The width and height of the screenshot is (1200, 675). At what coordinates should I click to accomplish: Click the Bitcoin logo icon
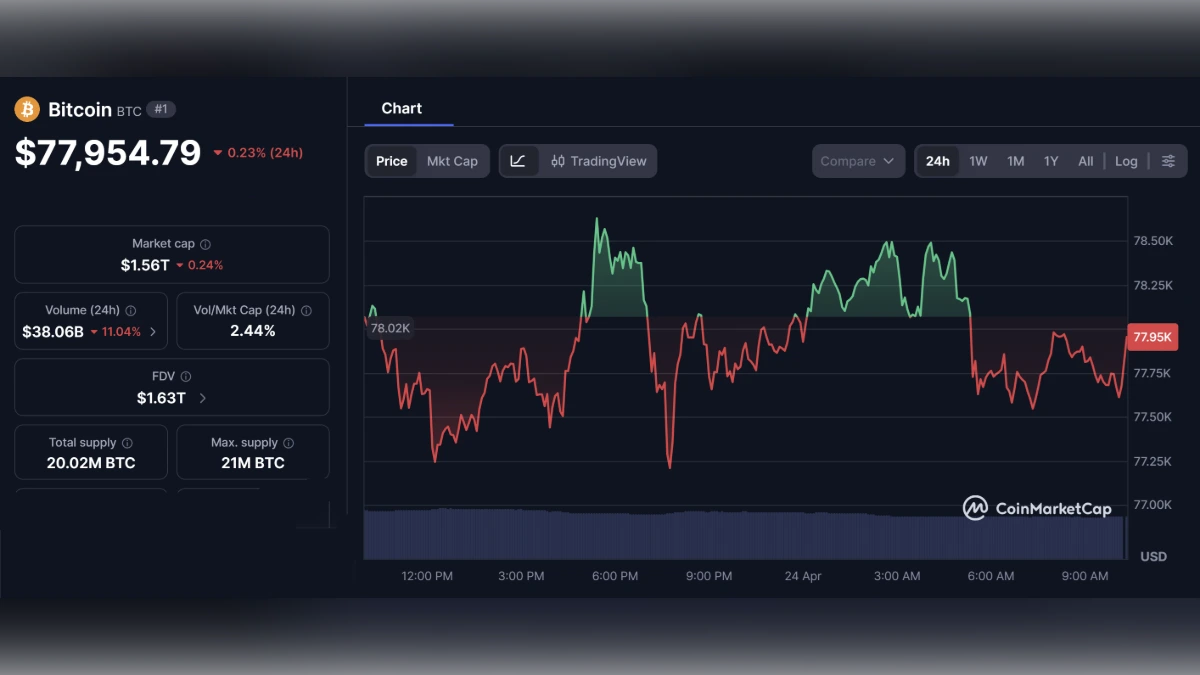tap(27, 110)
